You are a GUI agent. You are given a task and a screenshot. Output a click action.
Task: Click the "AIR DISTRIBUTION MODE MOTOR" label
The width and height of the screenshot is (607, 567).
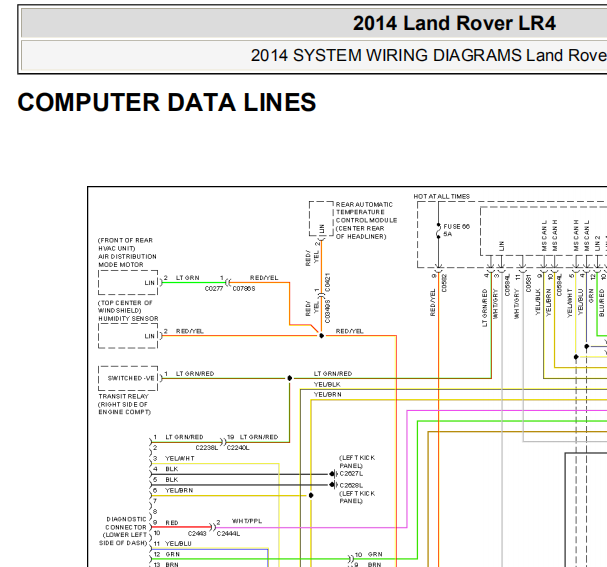(x=127, y=260)
